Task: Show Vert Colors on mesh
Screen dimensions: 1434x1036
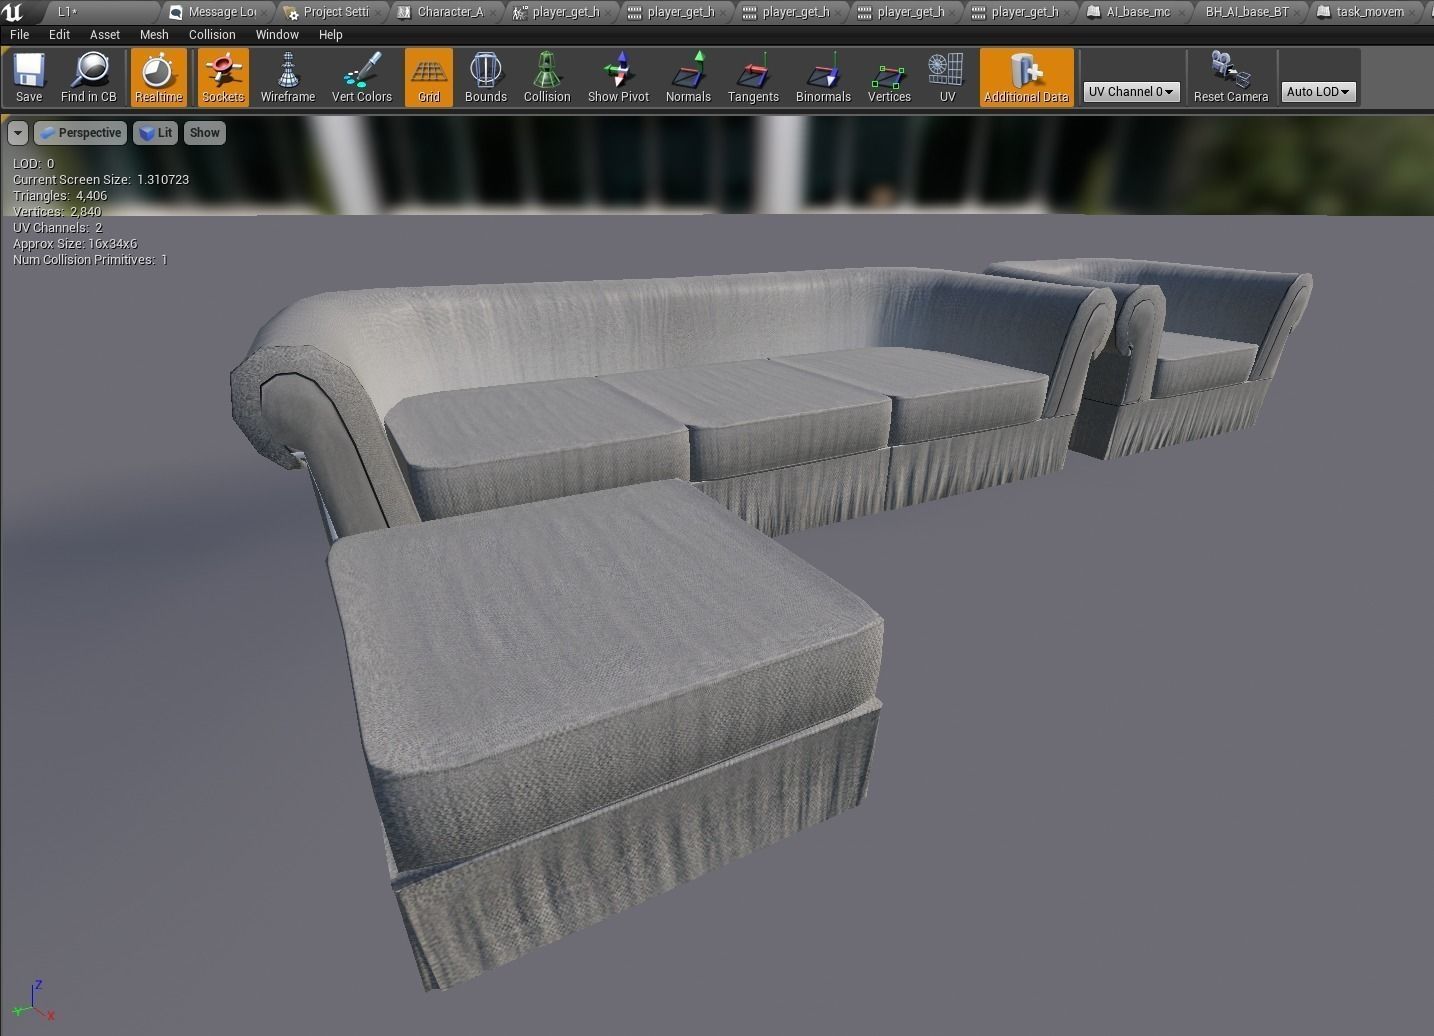Action: click(362, 77)
